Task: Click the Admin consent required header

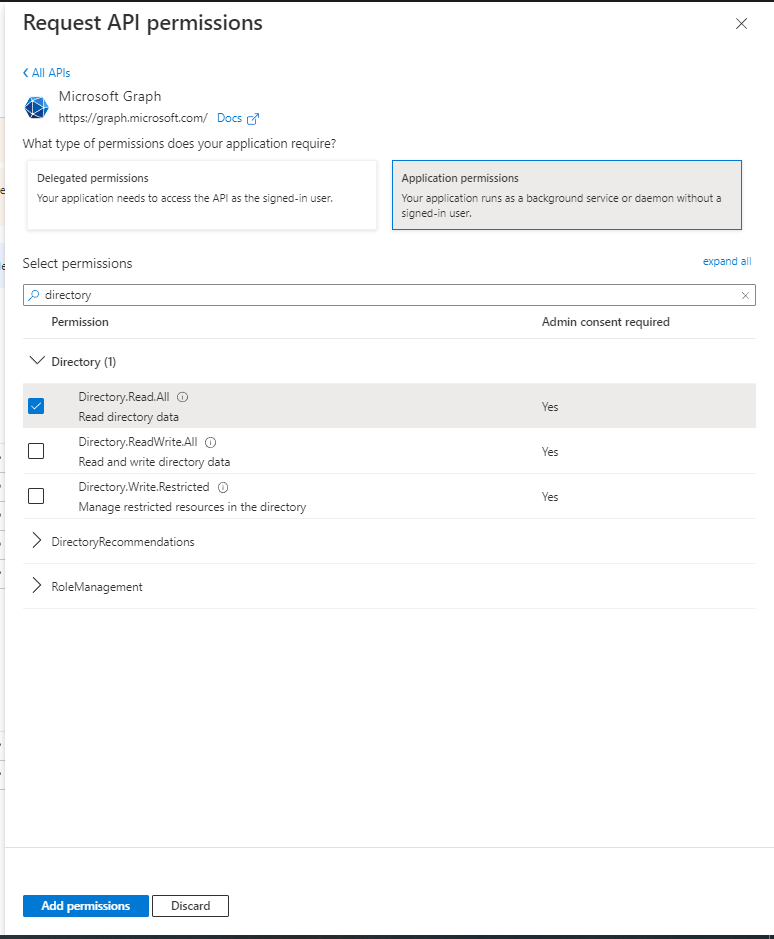Action: [606, 322]
